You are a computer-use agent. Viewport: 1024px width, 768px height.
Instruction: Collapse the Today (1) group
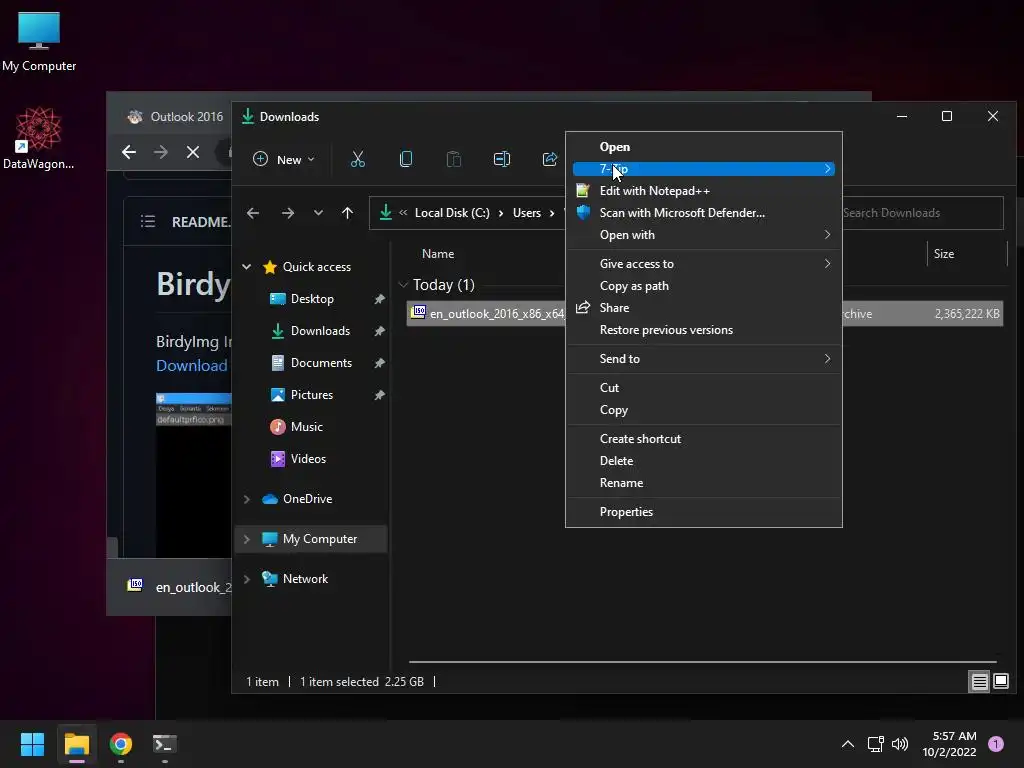403,285
